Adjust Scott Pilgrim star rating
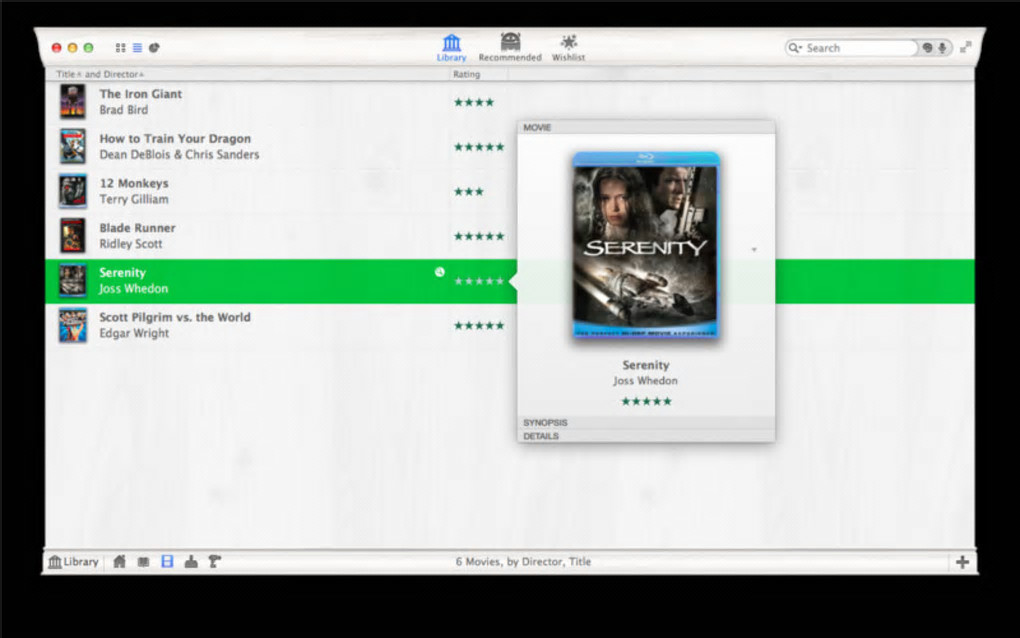 (x=479, y=325)
